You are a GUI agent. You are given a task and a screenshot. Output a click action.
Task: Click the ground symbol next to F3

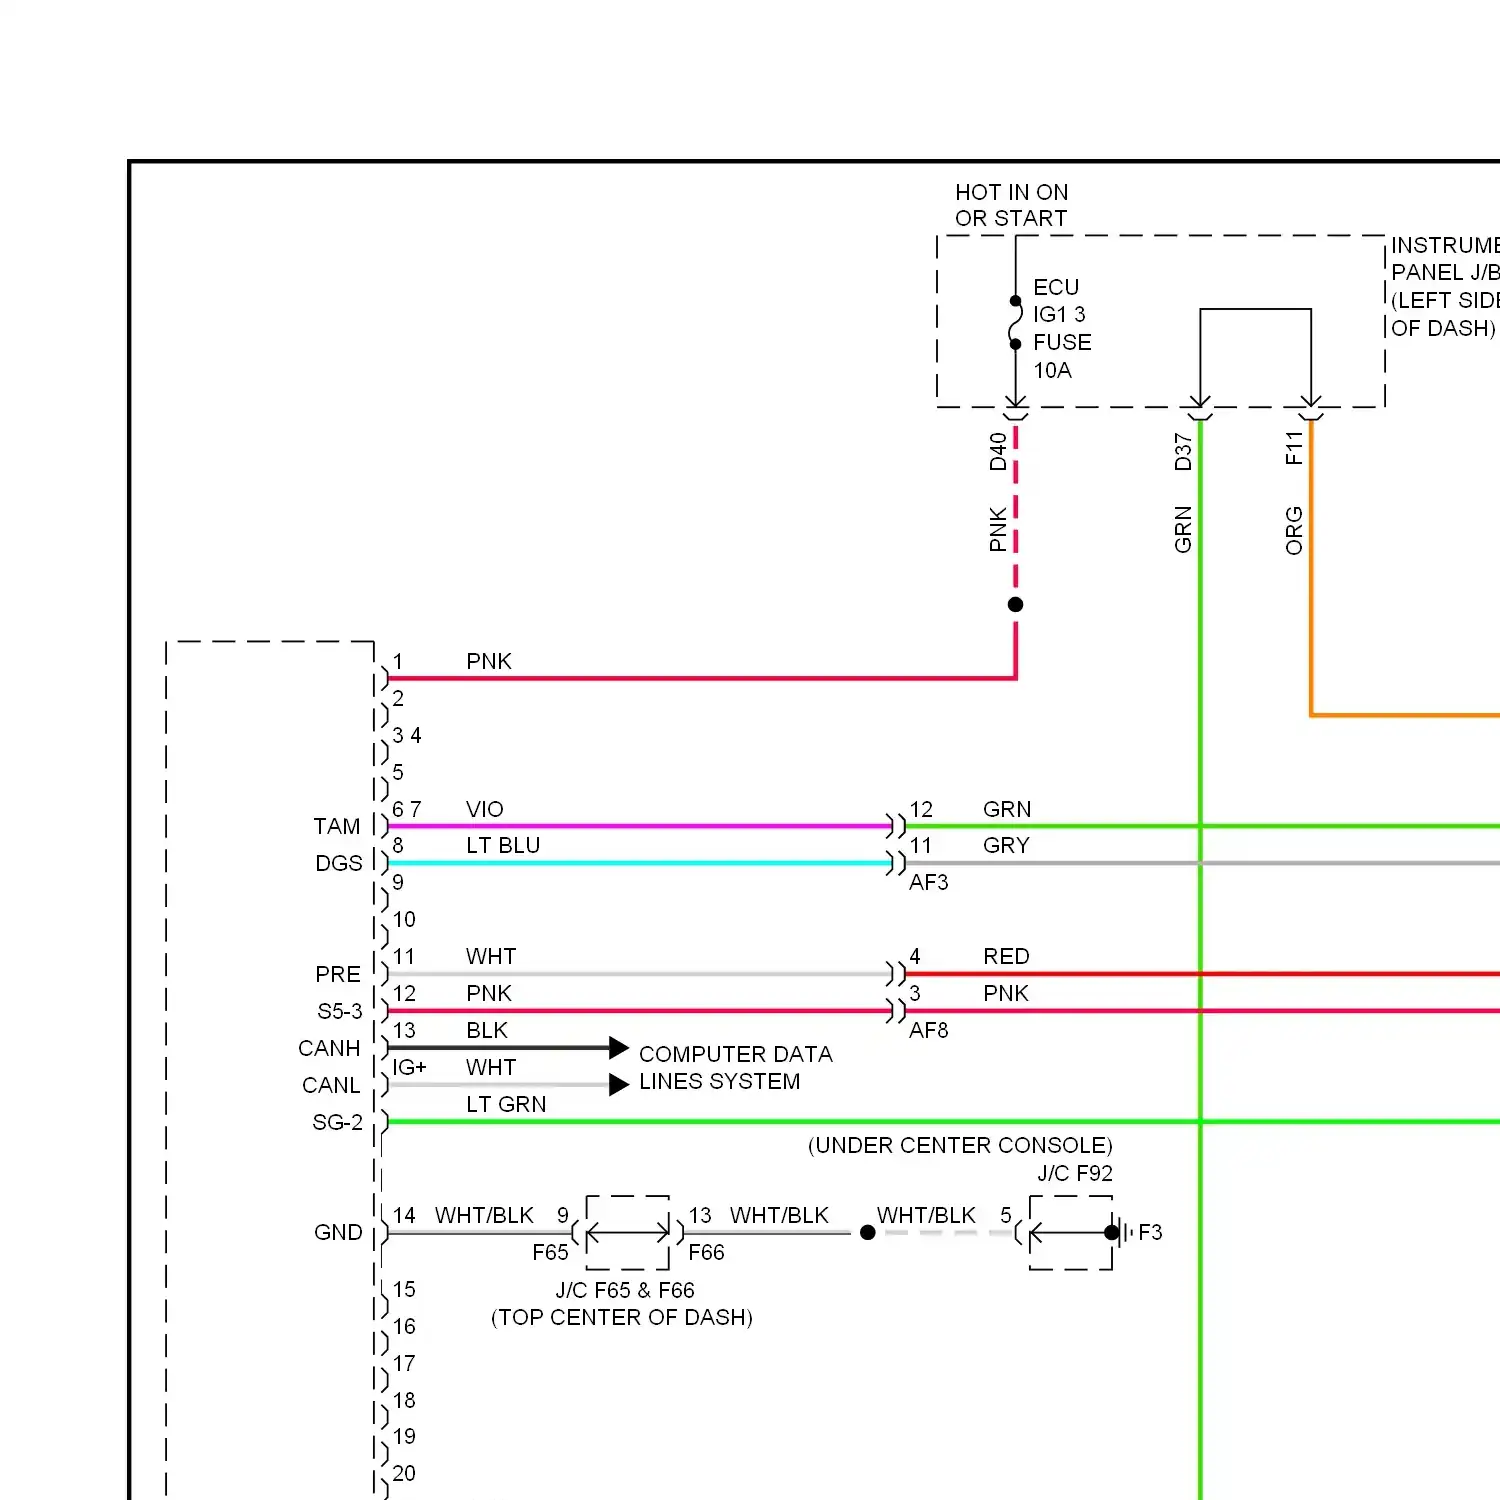pos(1127,1232)
